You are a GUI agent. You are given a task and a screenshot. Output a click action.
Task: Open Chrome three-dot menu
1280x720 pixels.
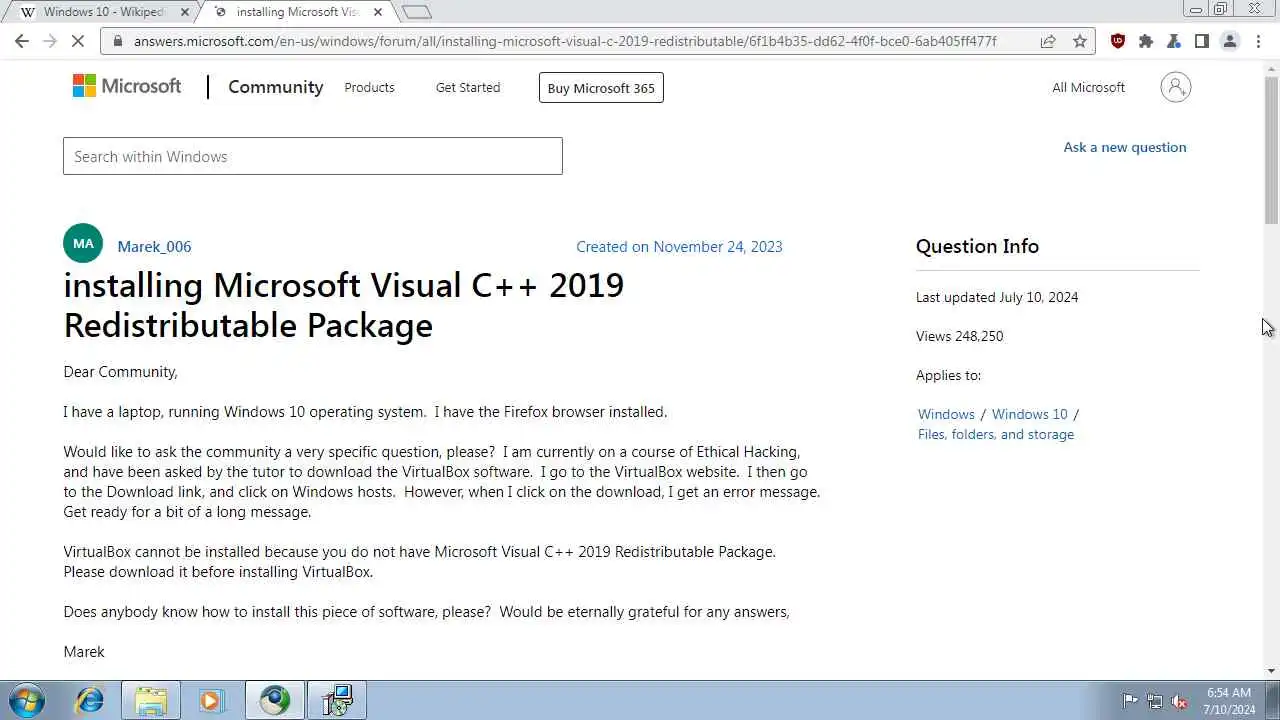1258,41
